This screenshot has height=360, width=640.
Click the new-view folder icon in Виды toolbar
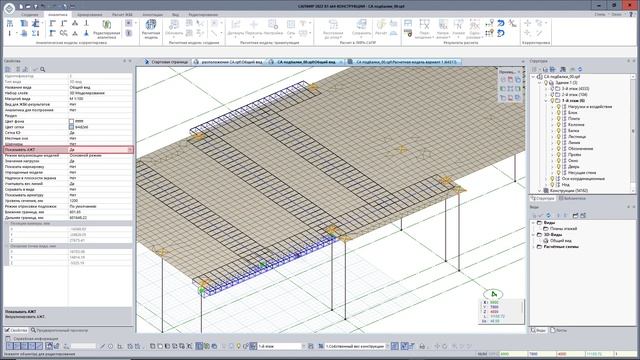click(x=575, y=215)
